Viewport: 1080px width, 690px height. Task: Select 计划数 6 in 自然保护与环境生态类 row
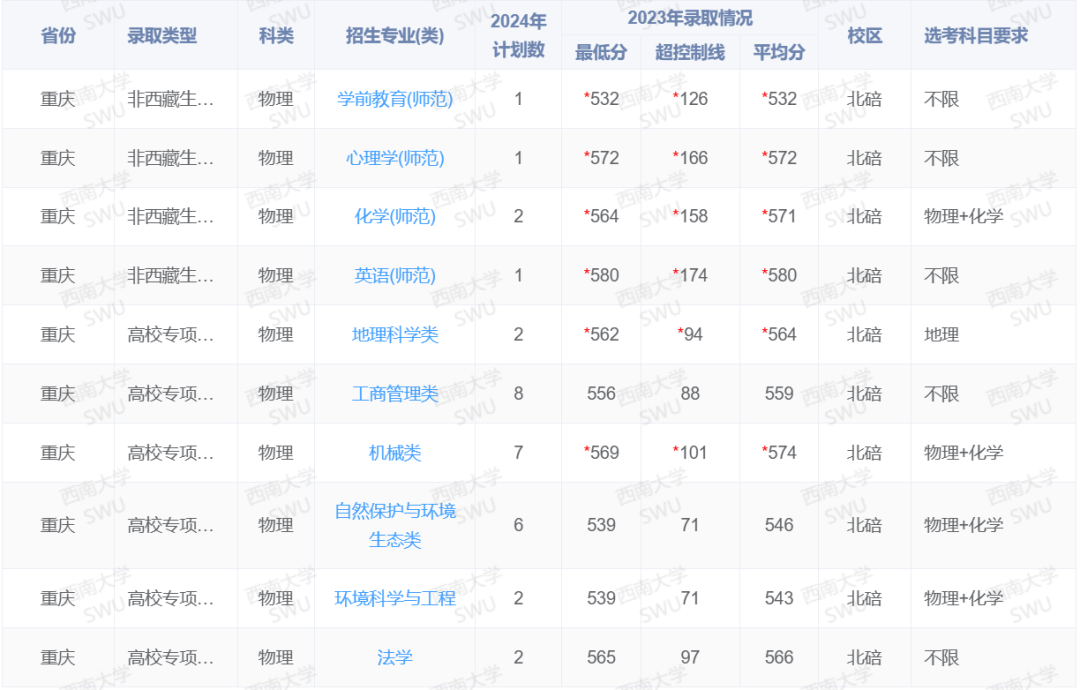pos(518,525)
